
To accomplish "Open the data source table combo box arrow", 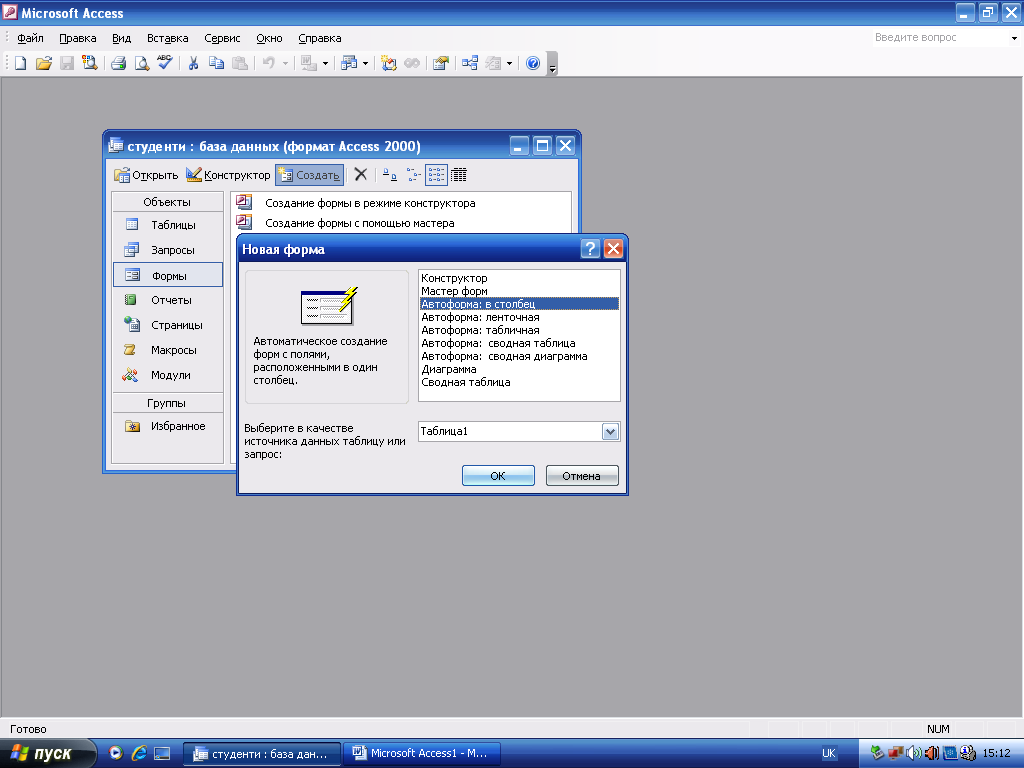I will pyautogui.click(x=610, y=432).
